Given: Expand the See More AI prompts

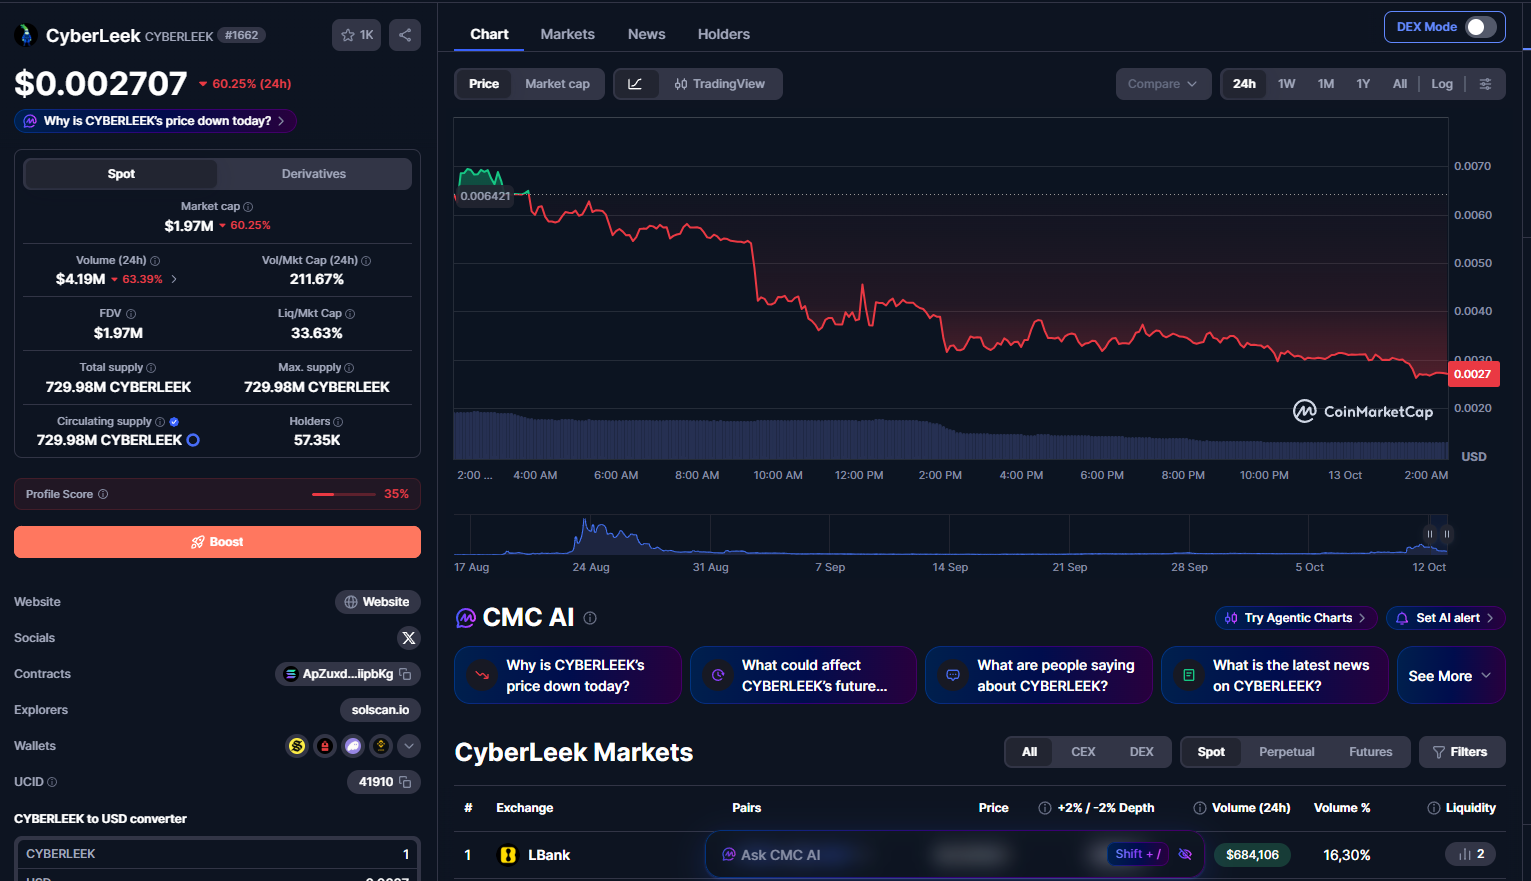Looking at the screenshot, I should (x=1450, y=676).
